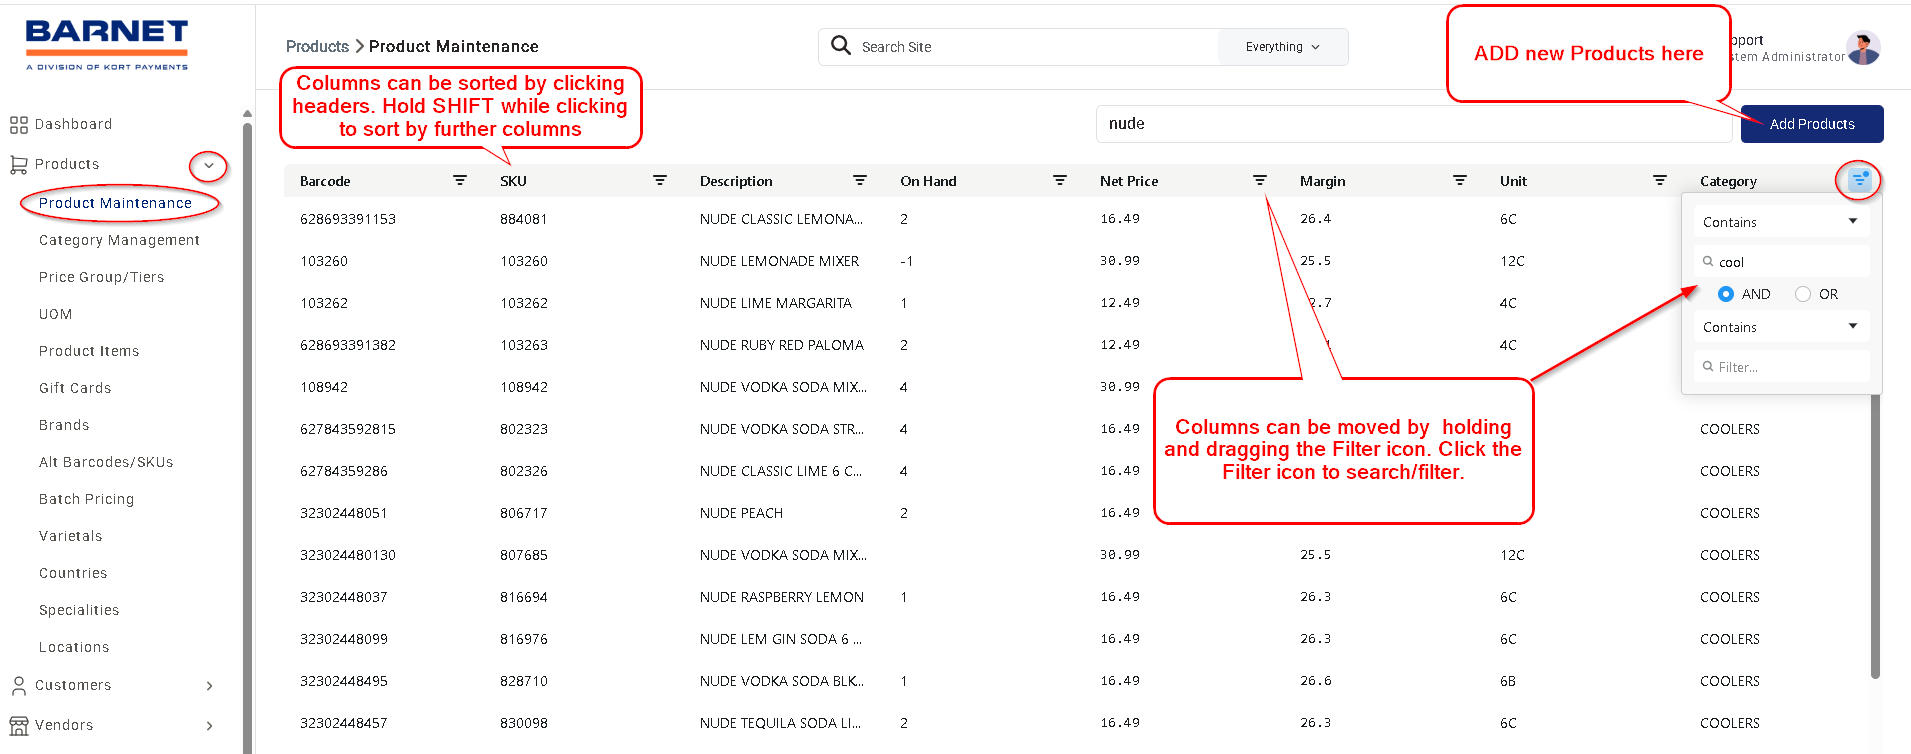
Task: Click barcode 628693391153 cell
Action: click(348, 219)
